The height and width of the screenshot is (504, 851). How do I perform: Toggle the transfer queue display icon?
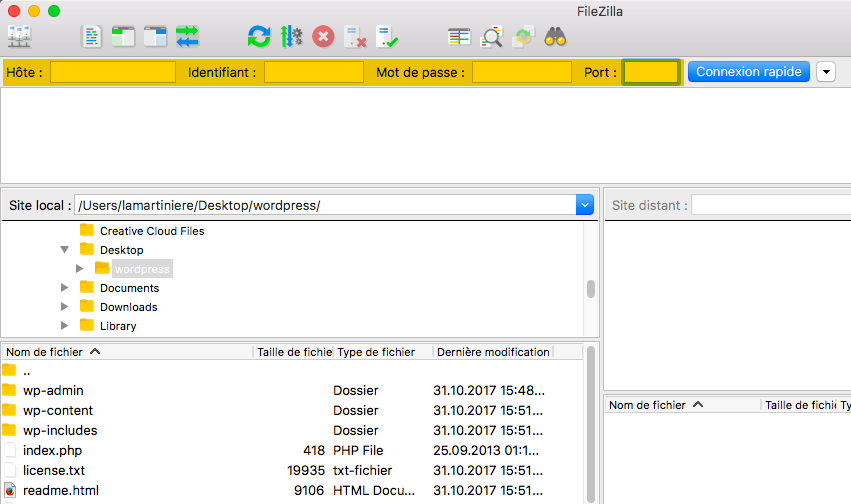tap(187, 37)
